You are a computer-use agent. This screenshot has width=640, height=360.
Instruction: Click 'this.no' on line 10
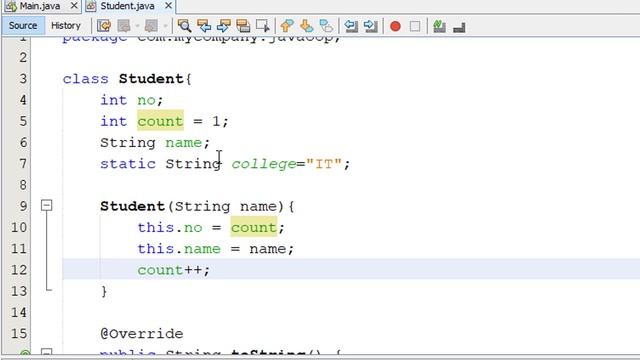click(170, 227)
